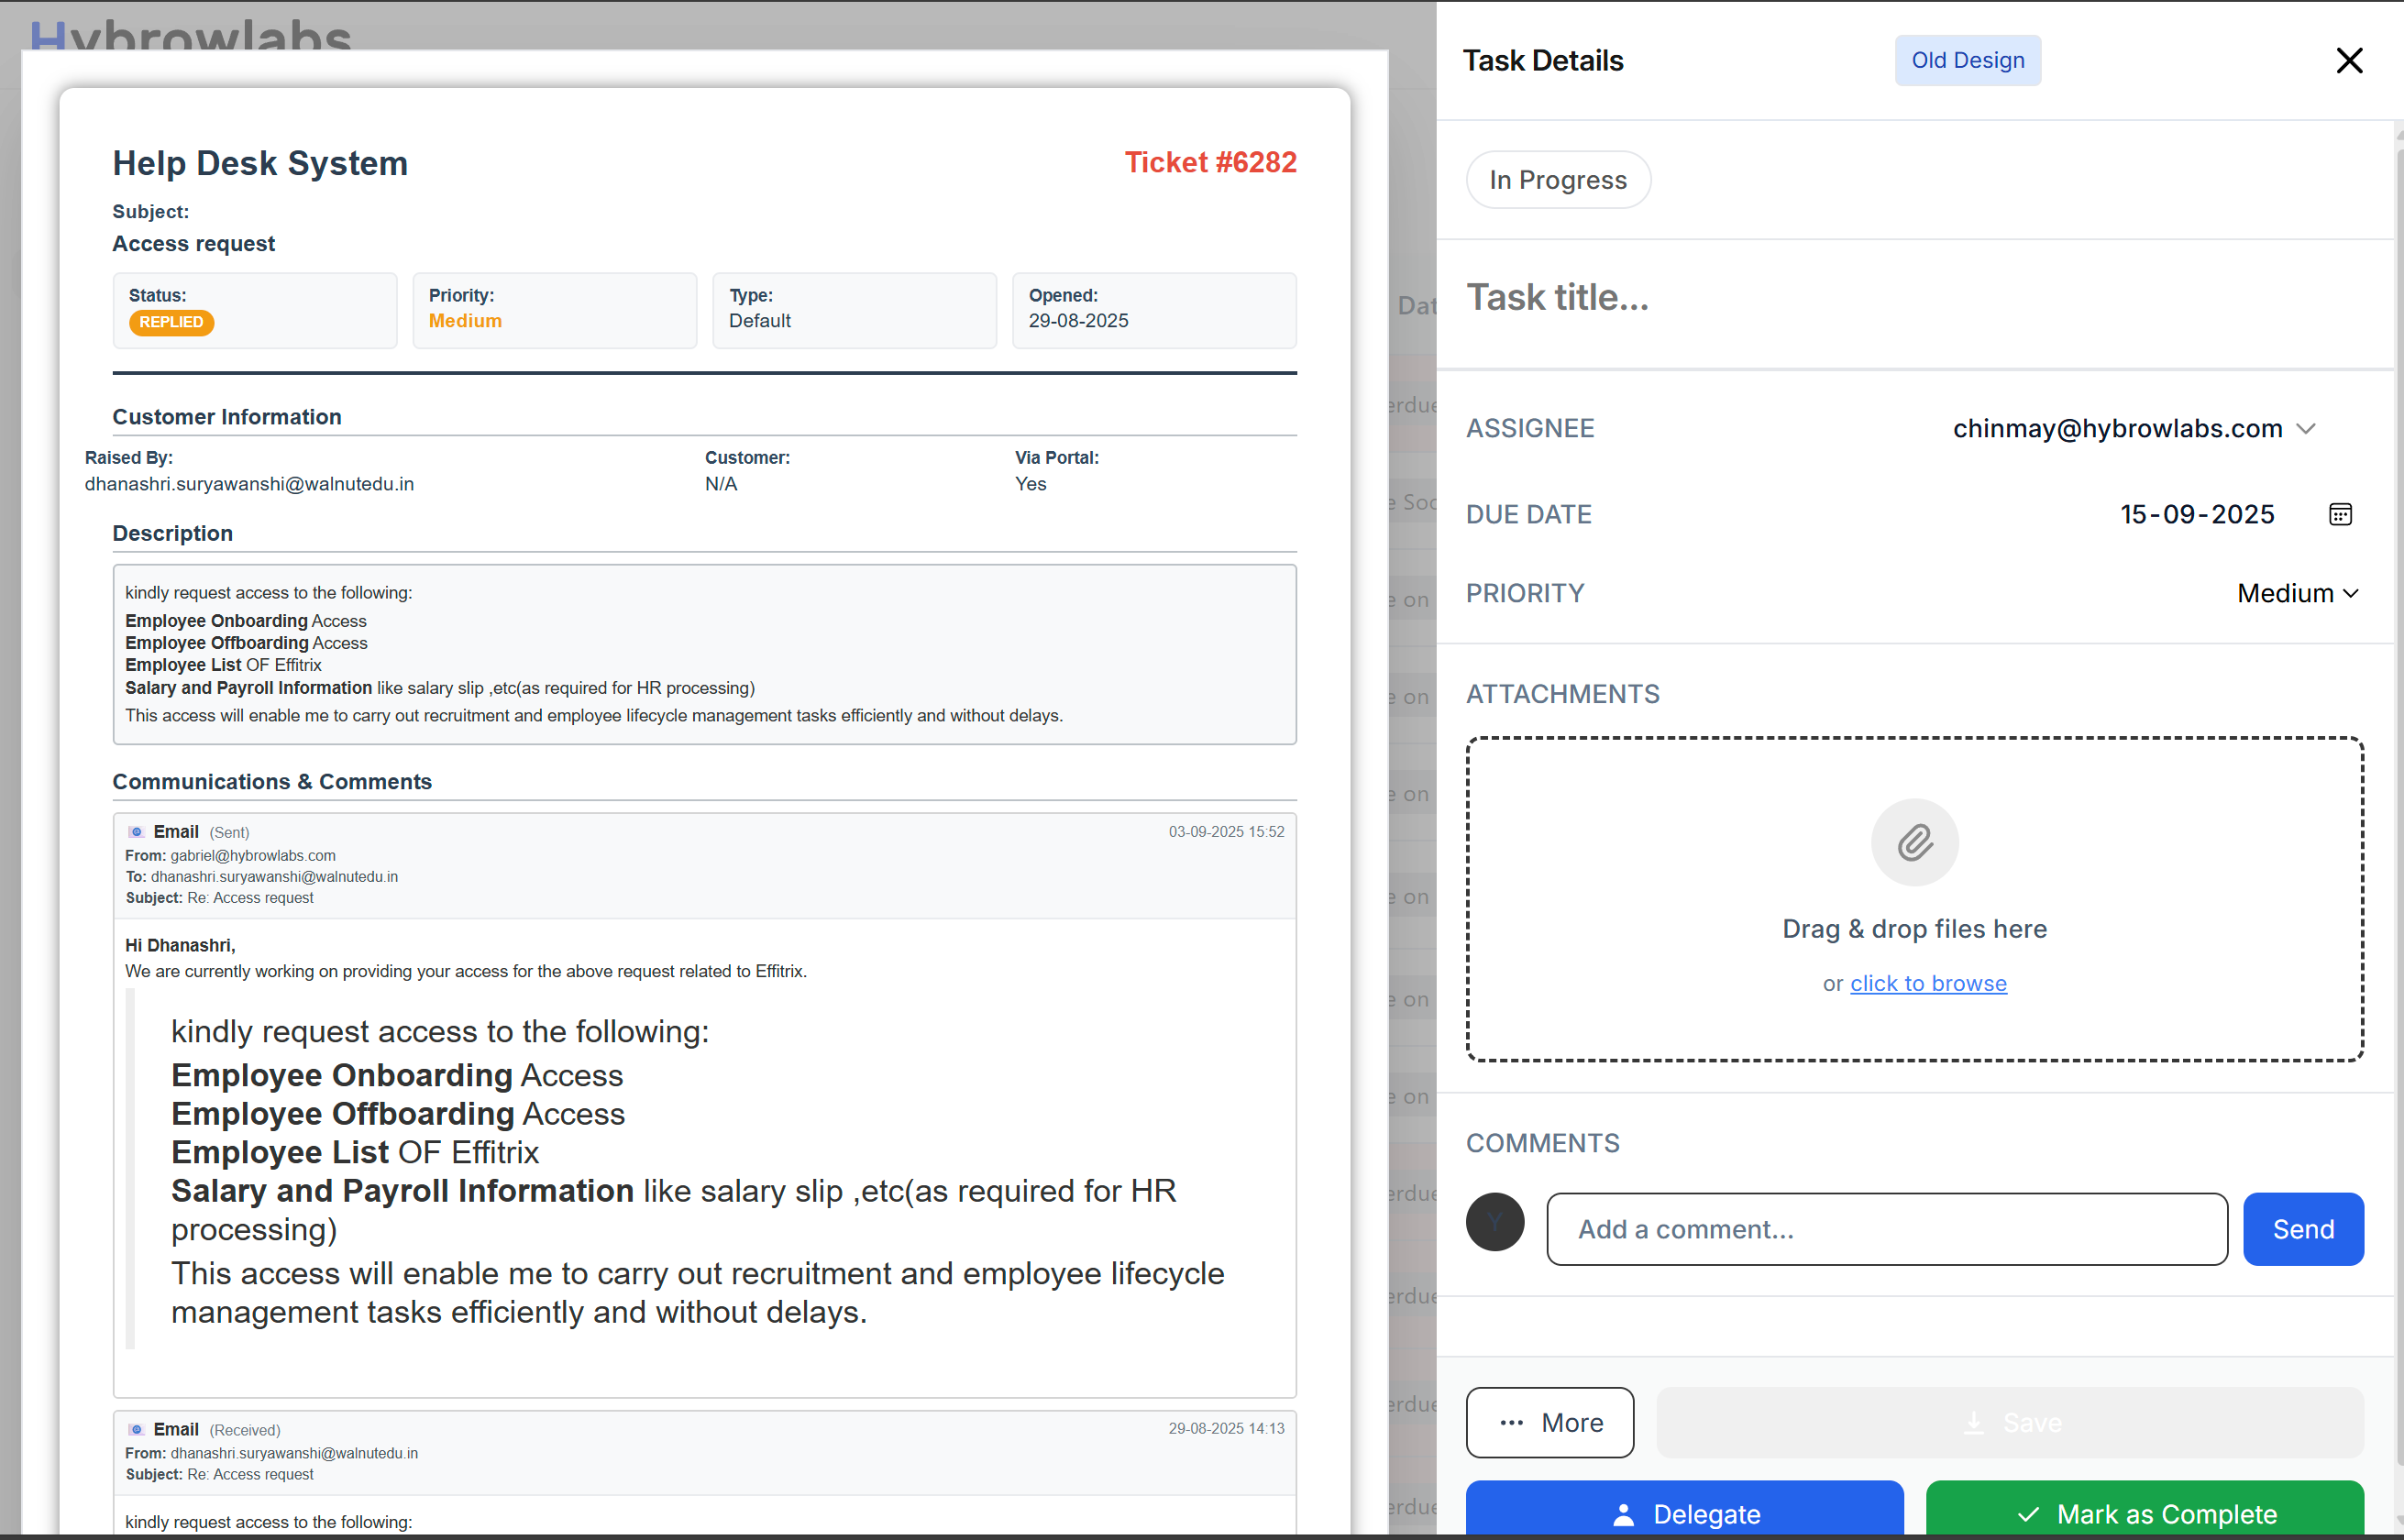Image resolution: width=2404 pixels, height=1540 pixels.
Task: Click the Via Portal Yes value
Action: pyautogui.click(x=1030, y=484)
